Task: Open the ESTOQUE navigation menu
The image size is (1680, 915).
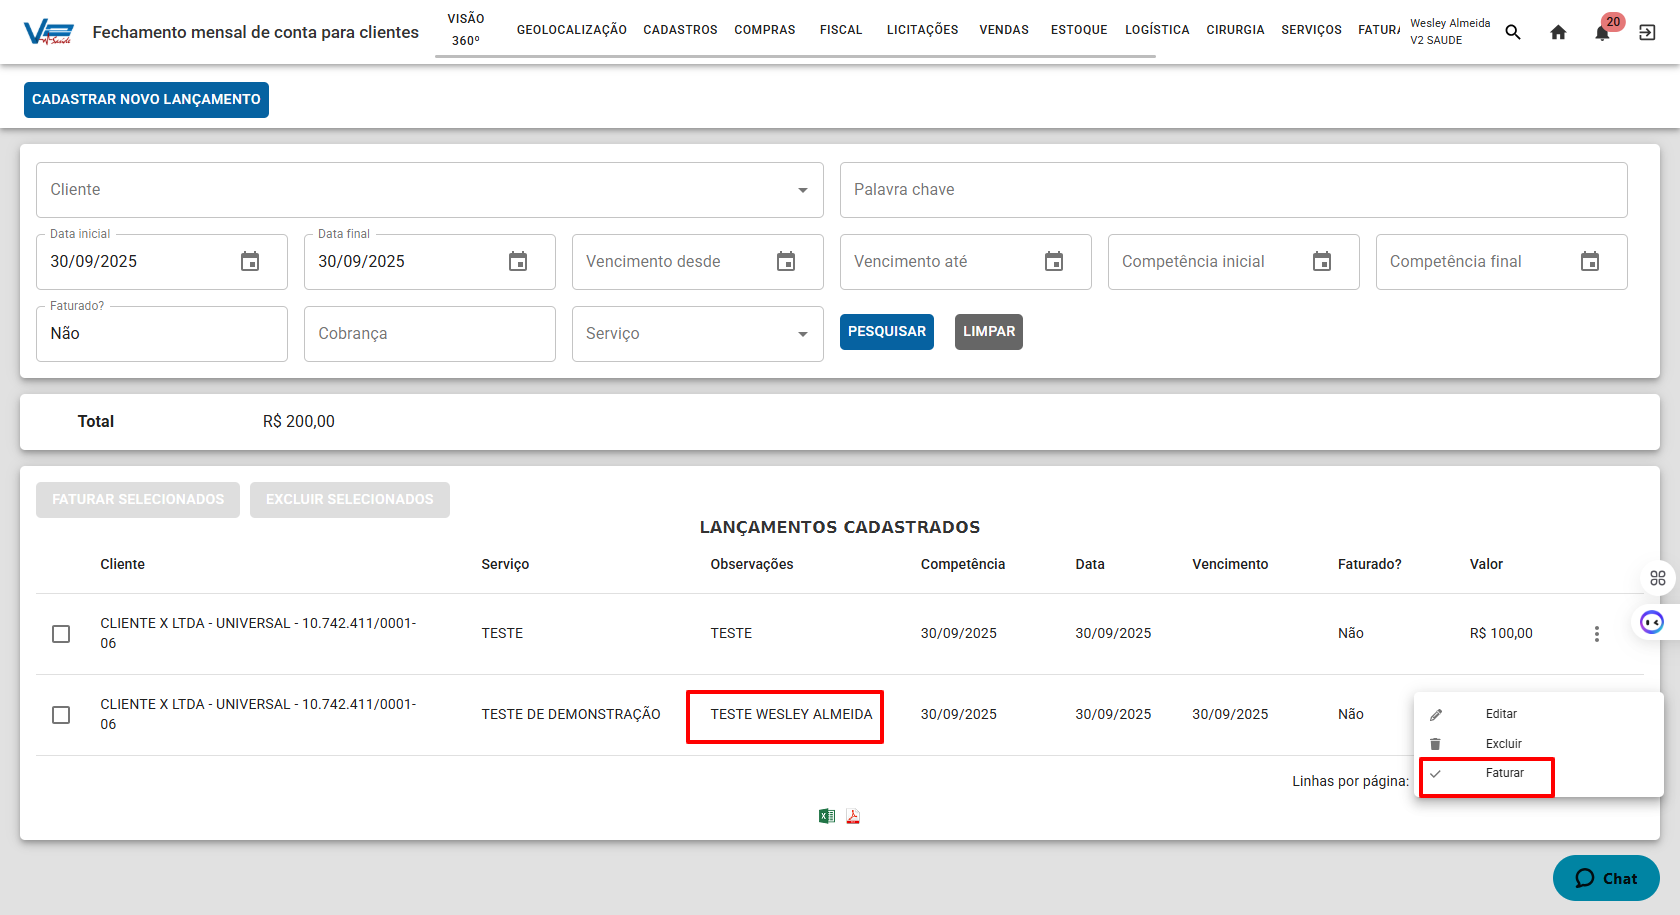Action: pyautogui.click(x=1078, y=30)
